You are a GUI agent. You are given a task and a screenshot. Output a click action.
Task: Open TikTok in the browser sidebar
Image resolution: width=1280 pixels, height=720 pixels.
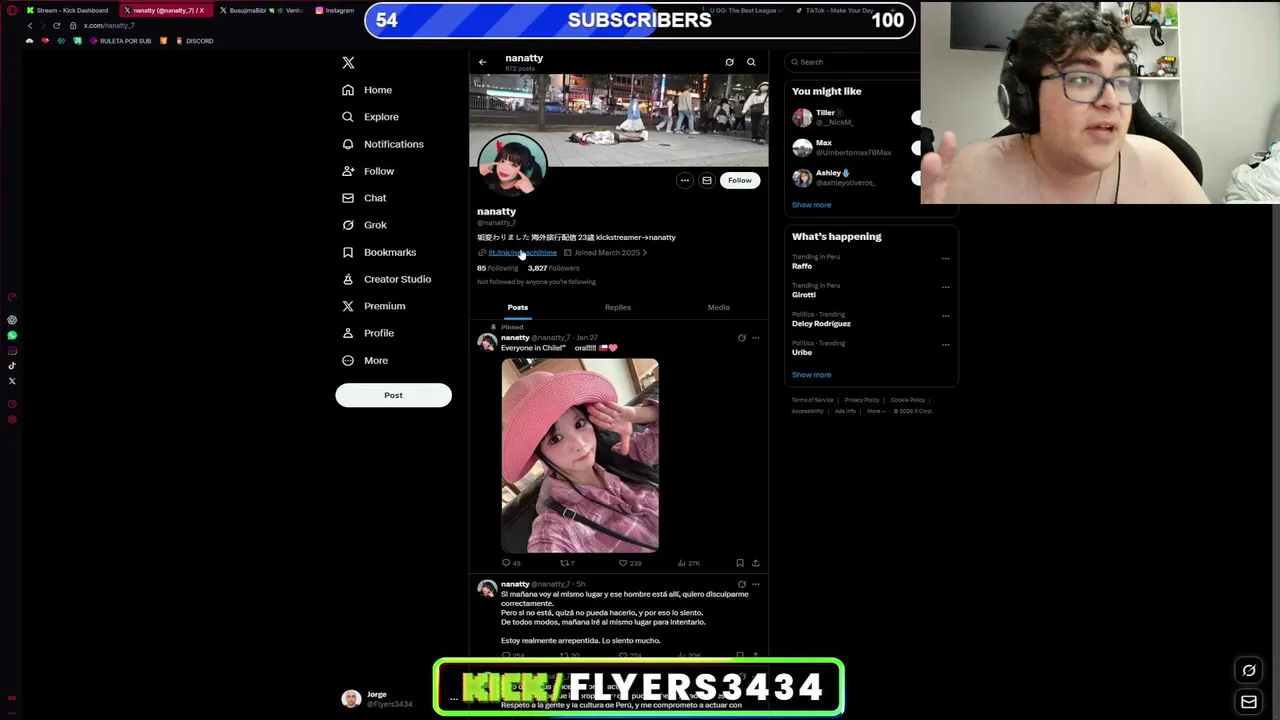12,366
